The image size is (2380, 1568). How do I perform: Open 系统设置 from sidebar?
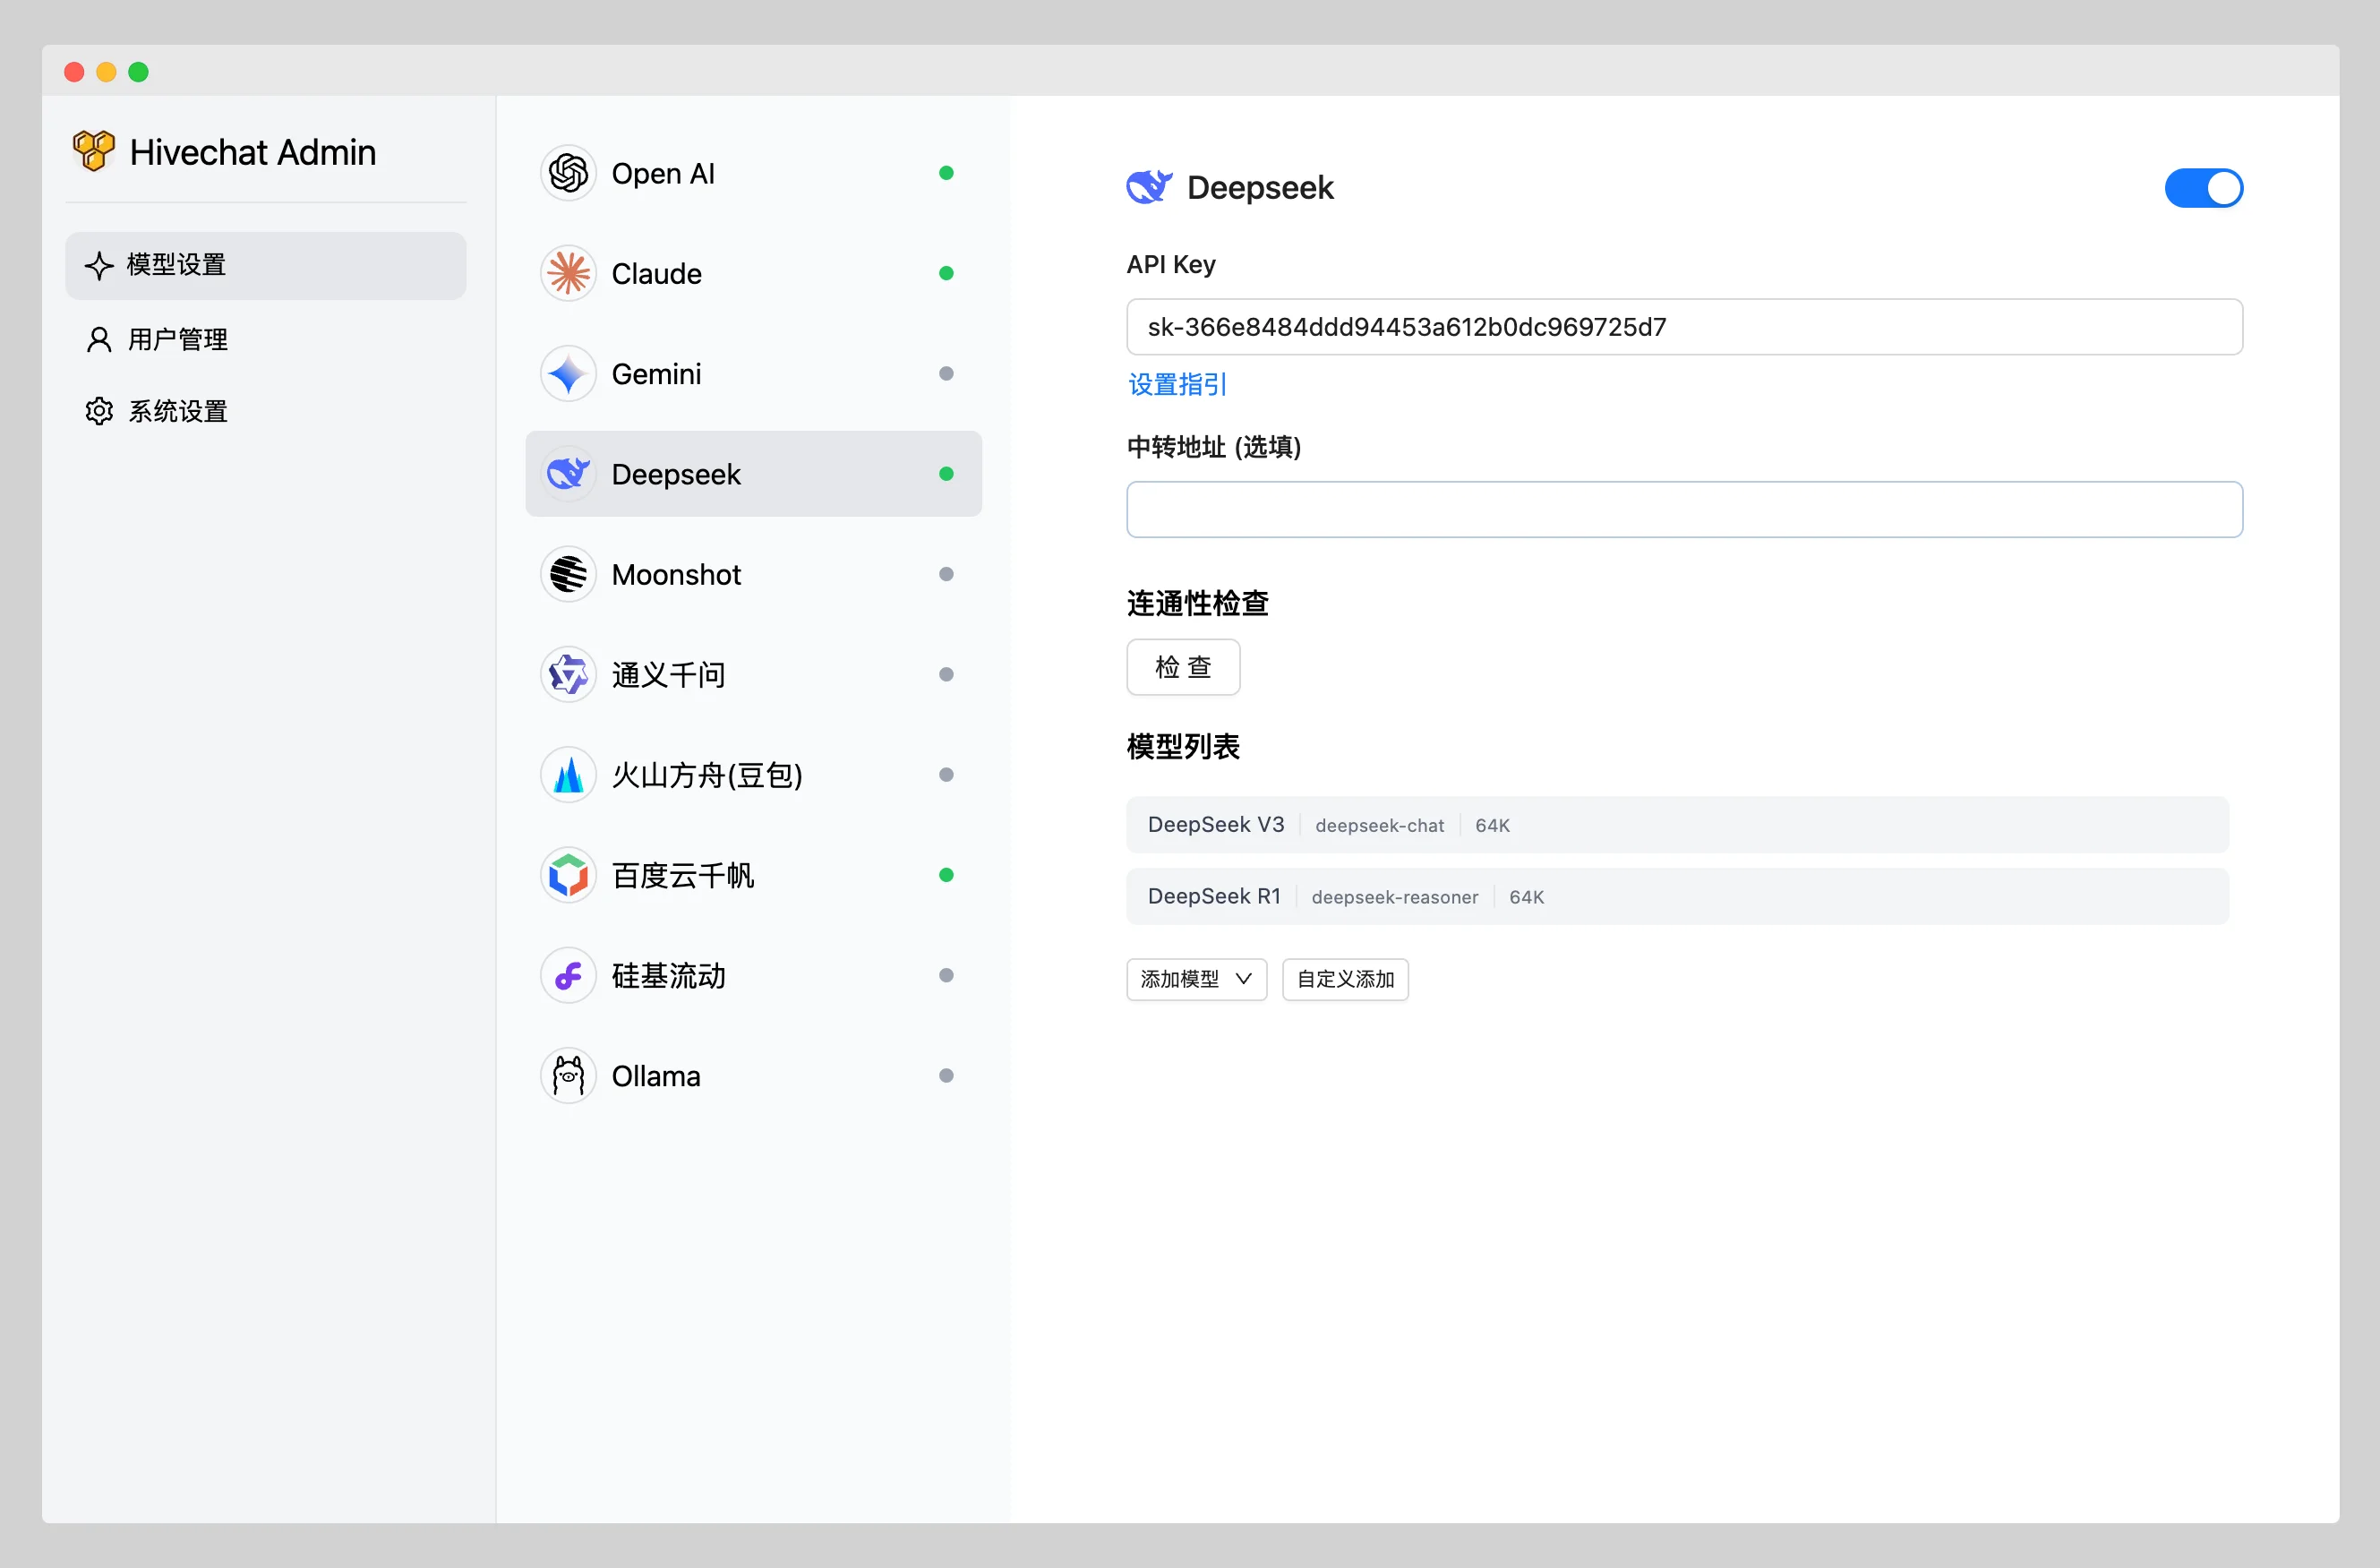coord(182,409)
